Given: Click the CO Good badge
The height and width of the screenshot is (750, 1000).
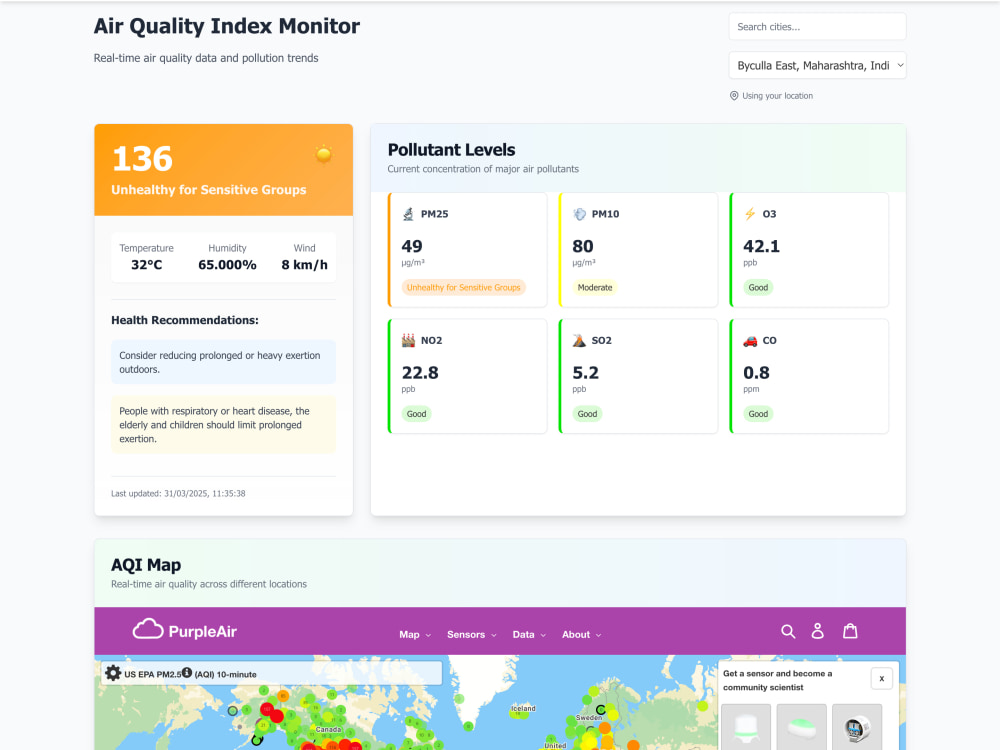Looking at the screenshot, I should coord(758,414).
